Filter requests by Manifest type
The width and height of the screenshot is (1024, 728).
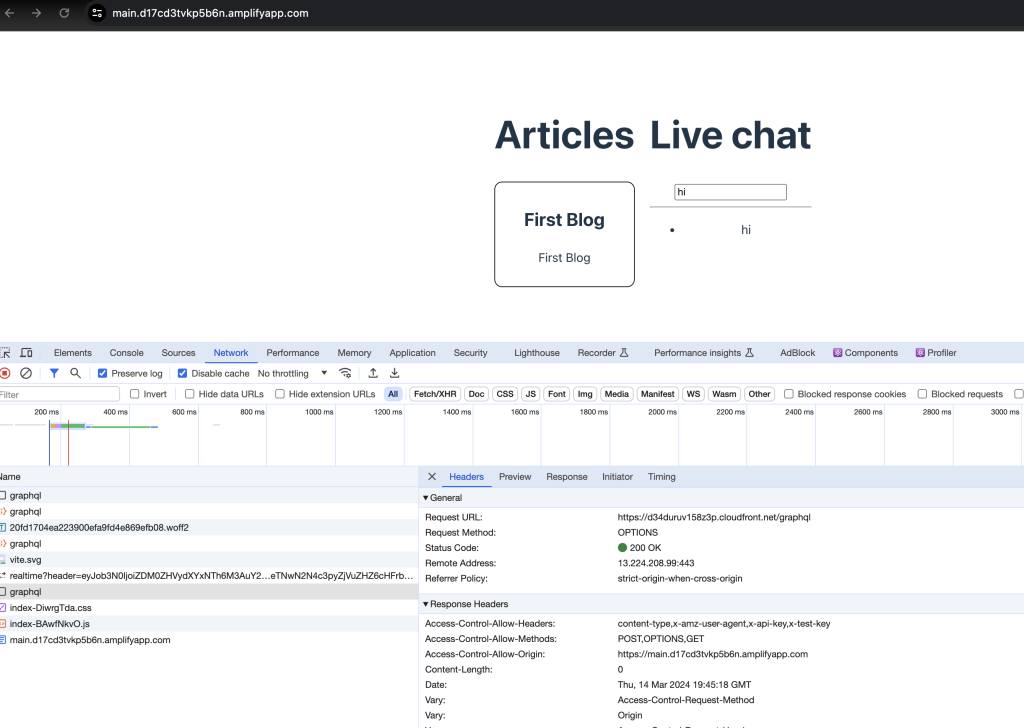pyautogui.click(x=657, y=394)
